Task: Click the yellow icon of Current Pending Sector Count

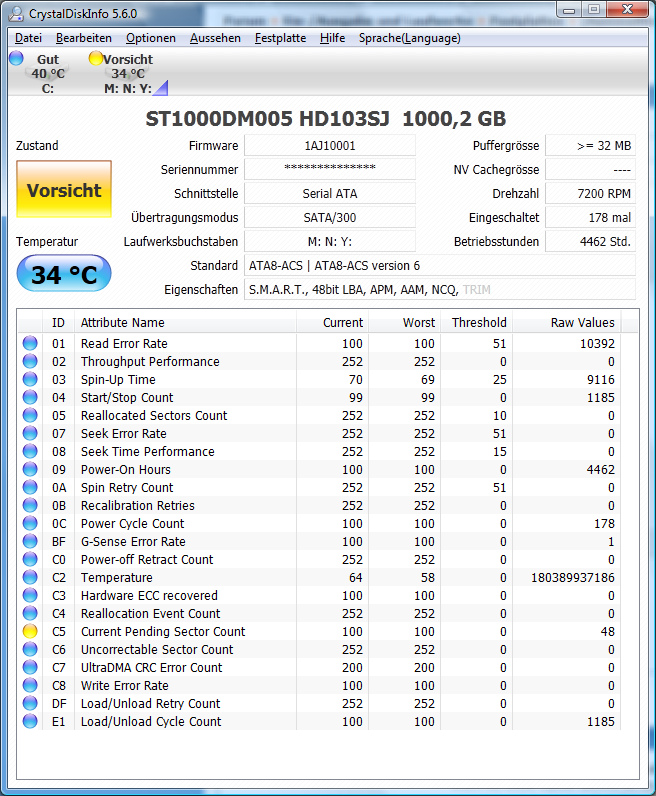Action: 30,632
